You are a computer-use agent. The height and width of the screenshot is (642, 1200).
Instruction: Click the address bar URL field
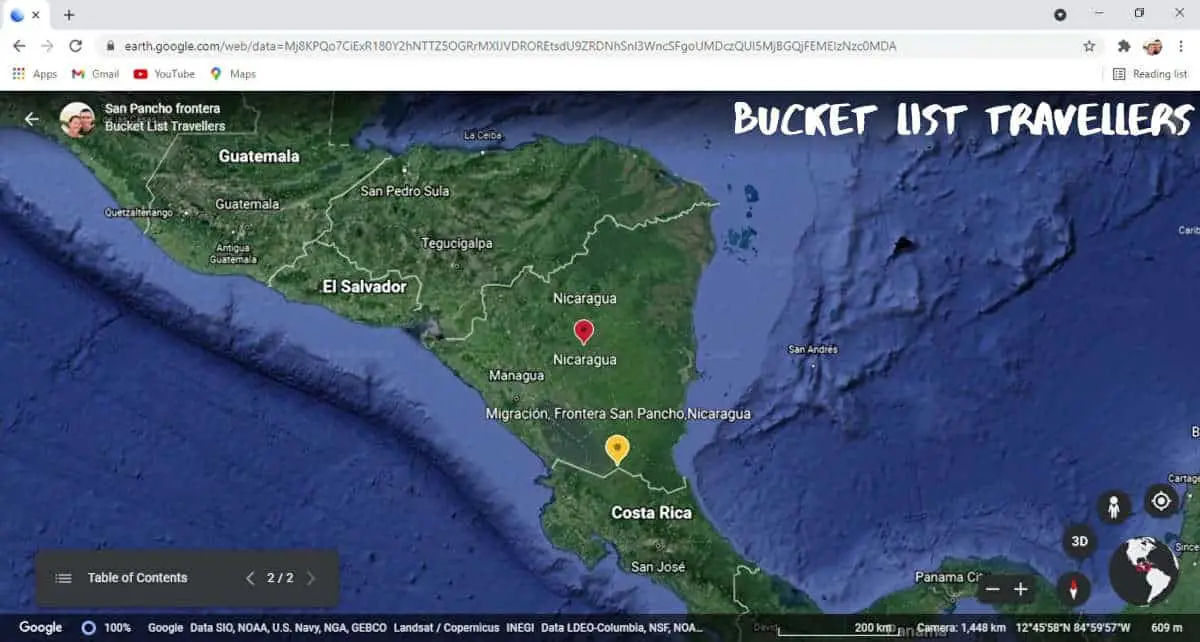click(x=500, y=46)
